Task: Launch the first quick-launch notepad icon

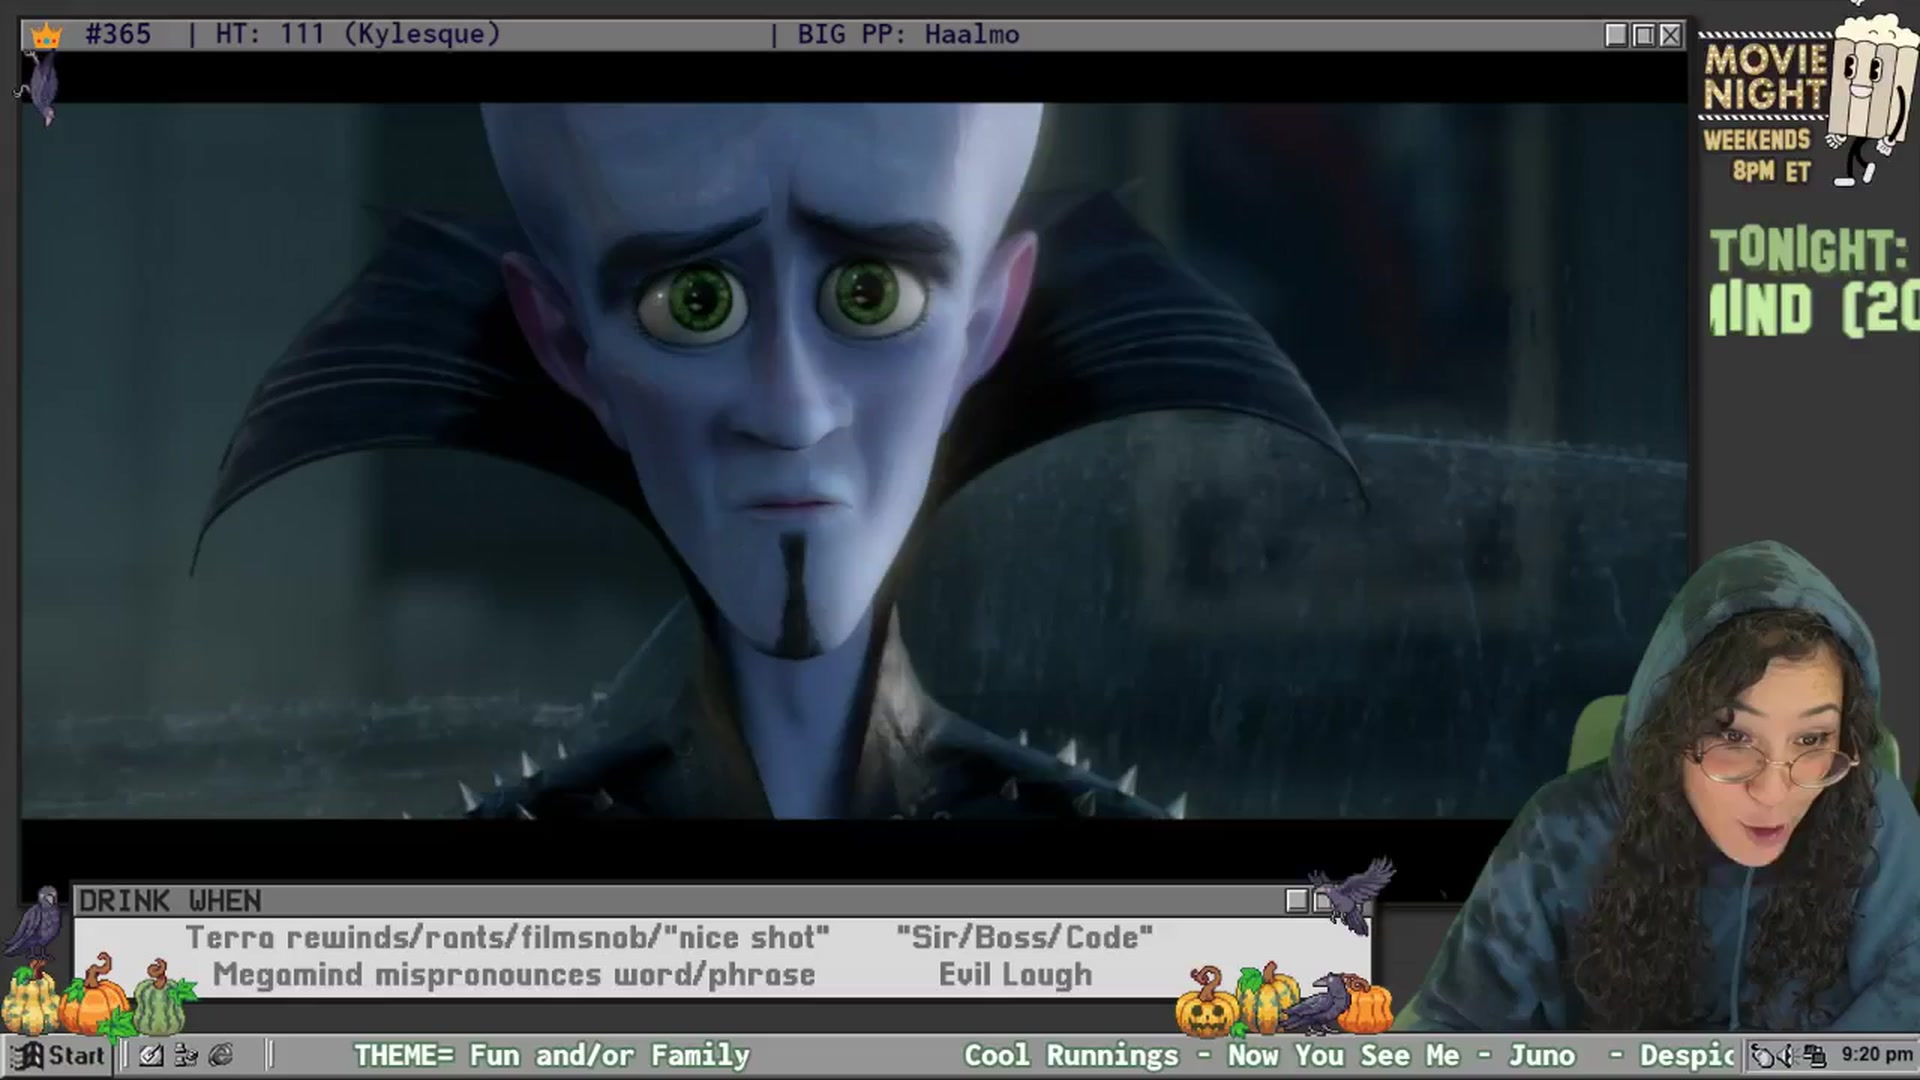Action: [151, 1055]
